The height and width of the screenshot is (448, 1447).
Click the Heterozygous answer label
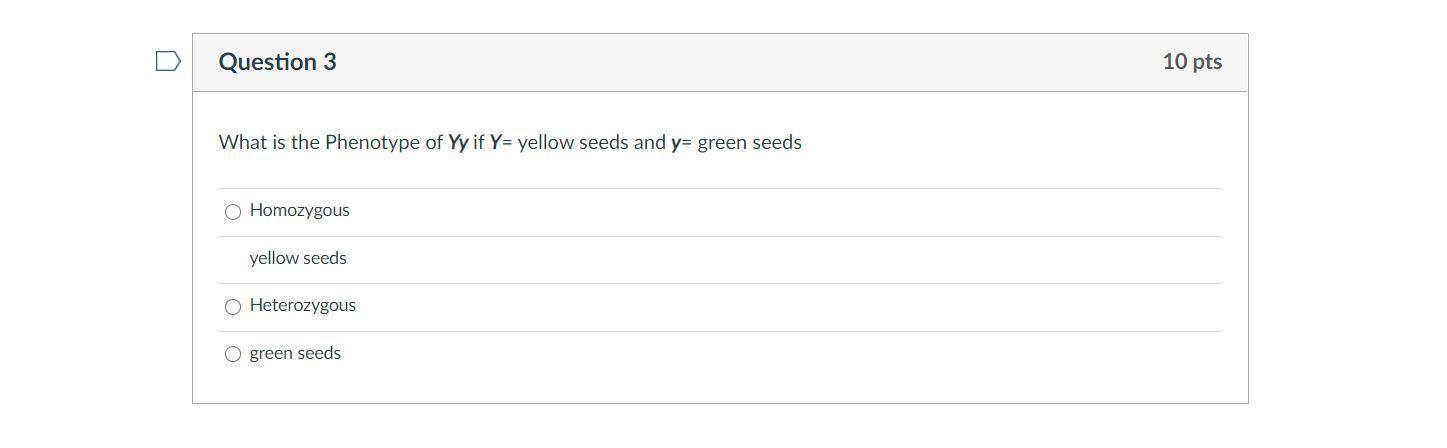[302, 305]
